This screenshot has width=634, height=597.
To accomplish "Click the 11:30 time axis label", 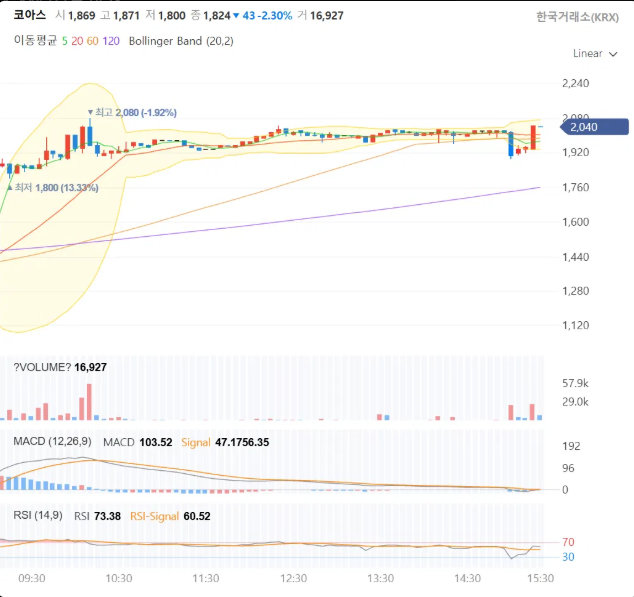I will pyautogui.click(x=206, y=578).
